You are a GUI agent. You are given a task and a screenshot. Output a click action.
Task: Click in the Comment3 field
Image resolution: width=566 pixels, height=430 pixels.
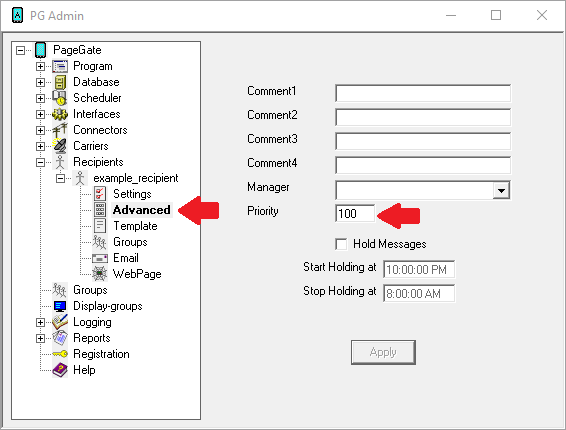click(x=423, y=142)
